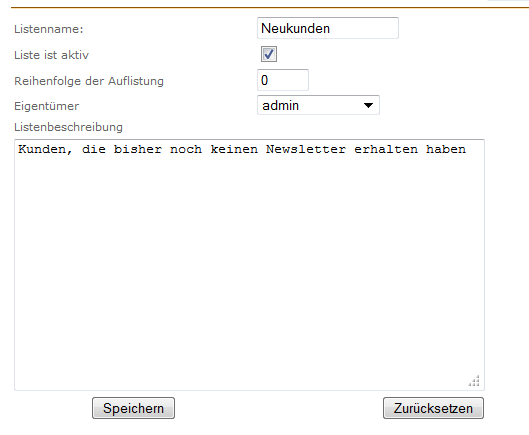Viewport: 529px width, 435px height.
Task: Click the Zurücksetzen reset button
Action: coord(433,408)
